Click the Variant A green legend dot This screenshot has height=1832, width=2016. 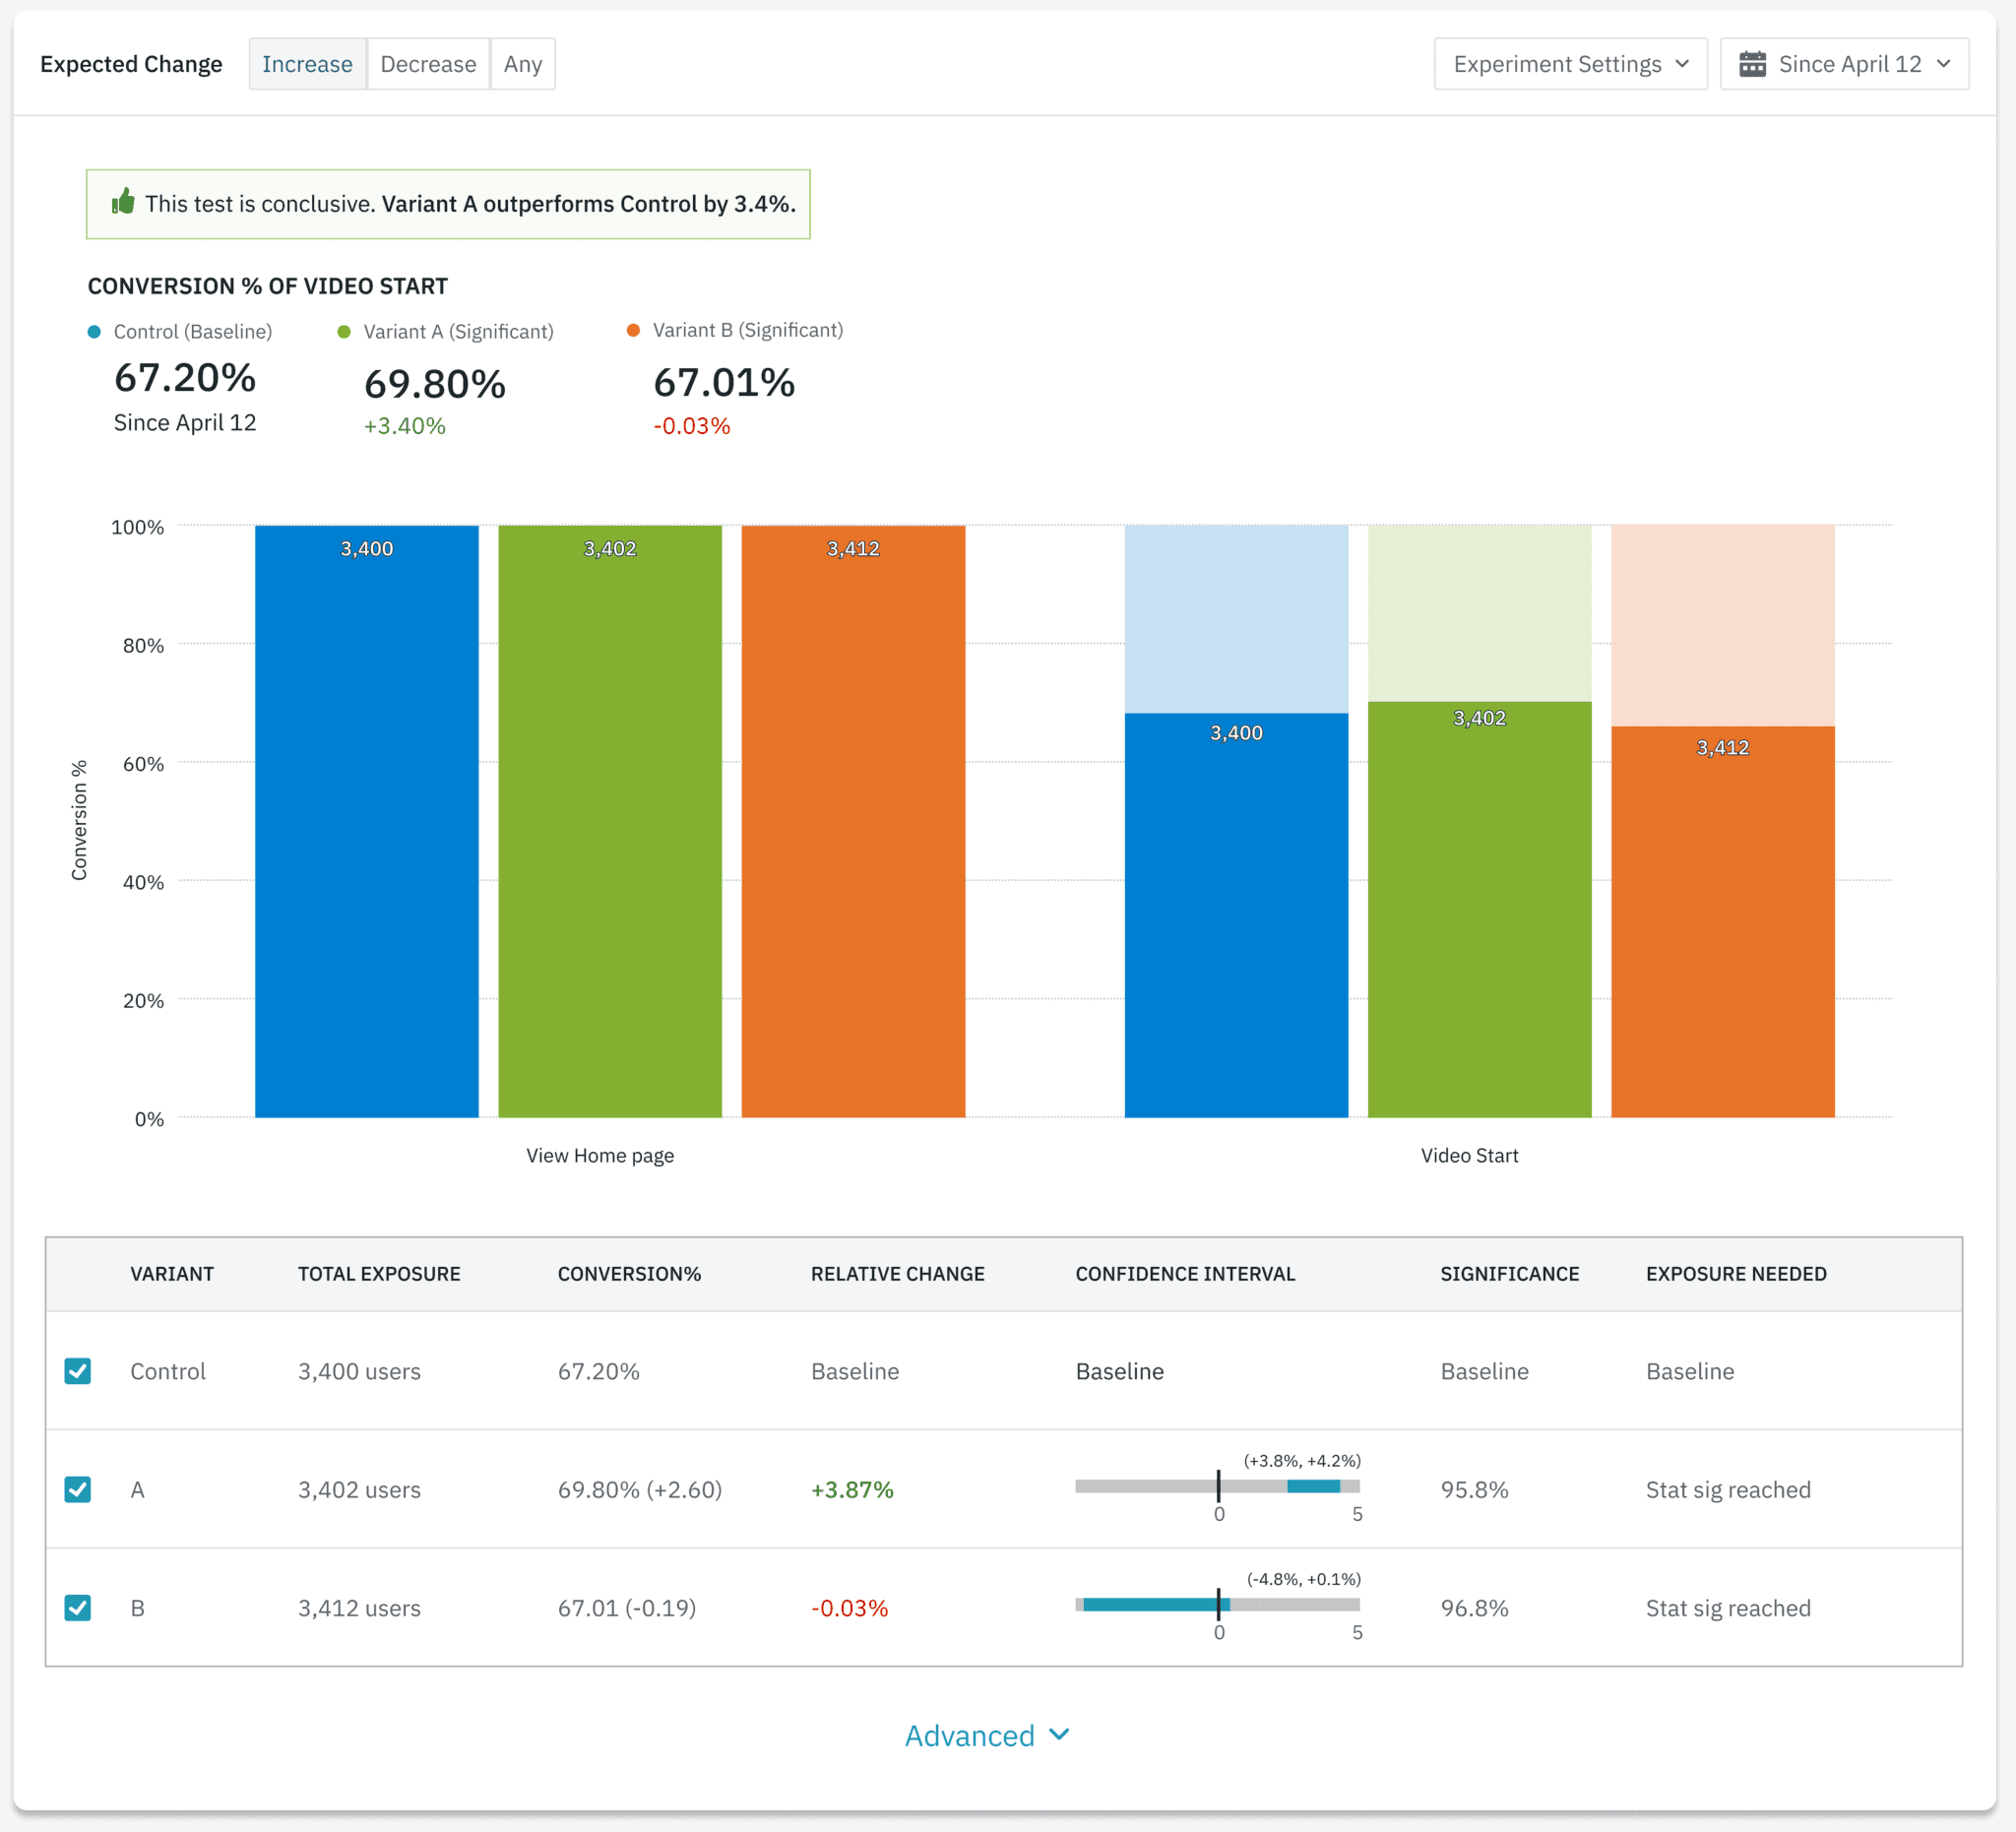click(344, 332)
